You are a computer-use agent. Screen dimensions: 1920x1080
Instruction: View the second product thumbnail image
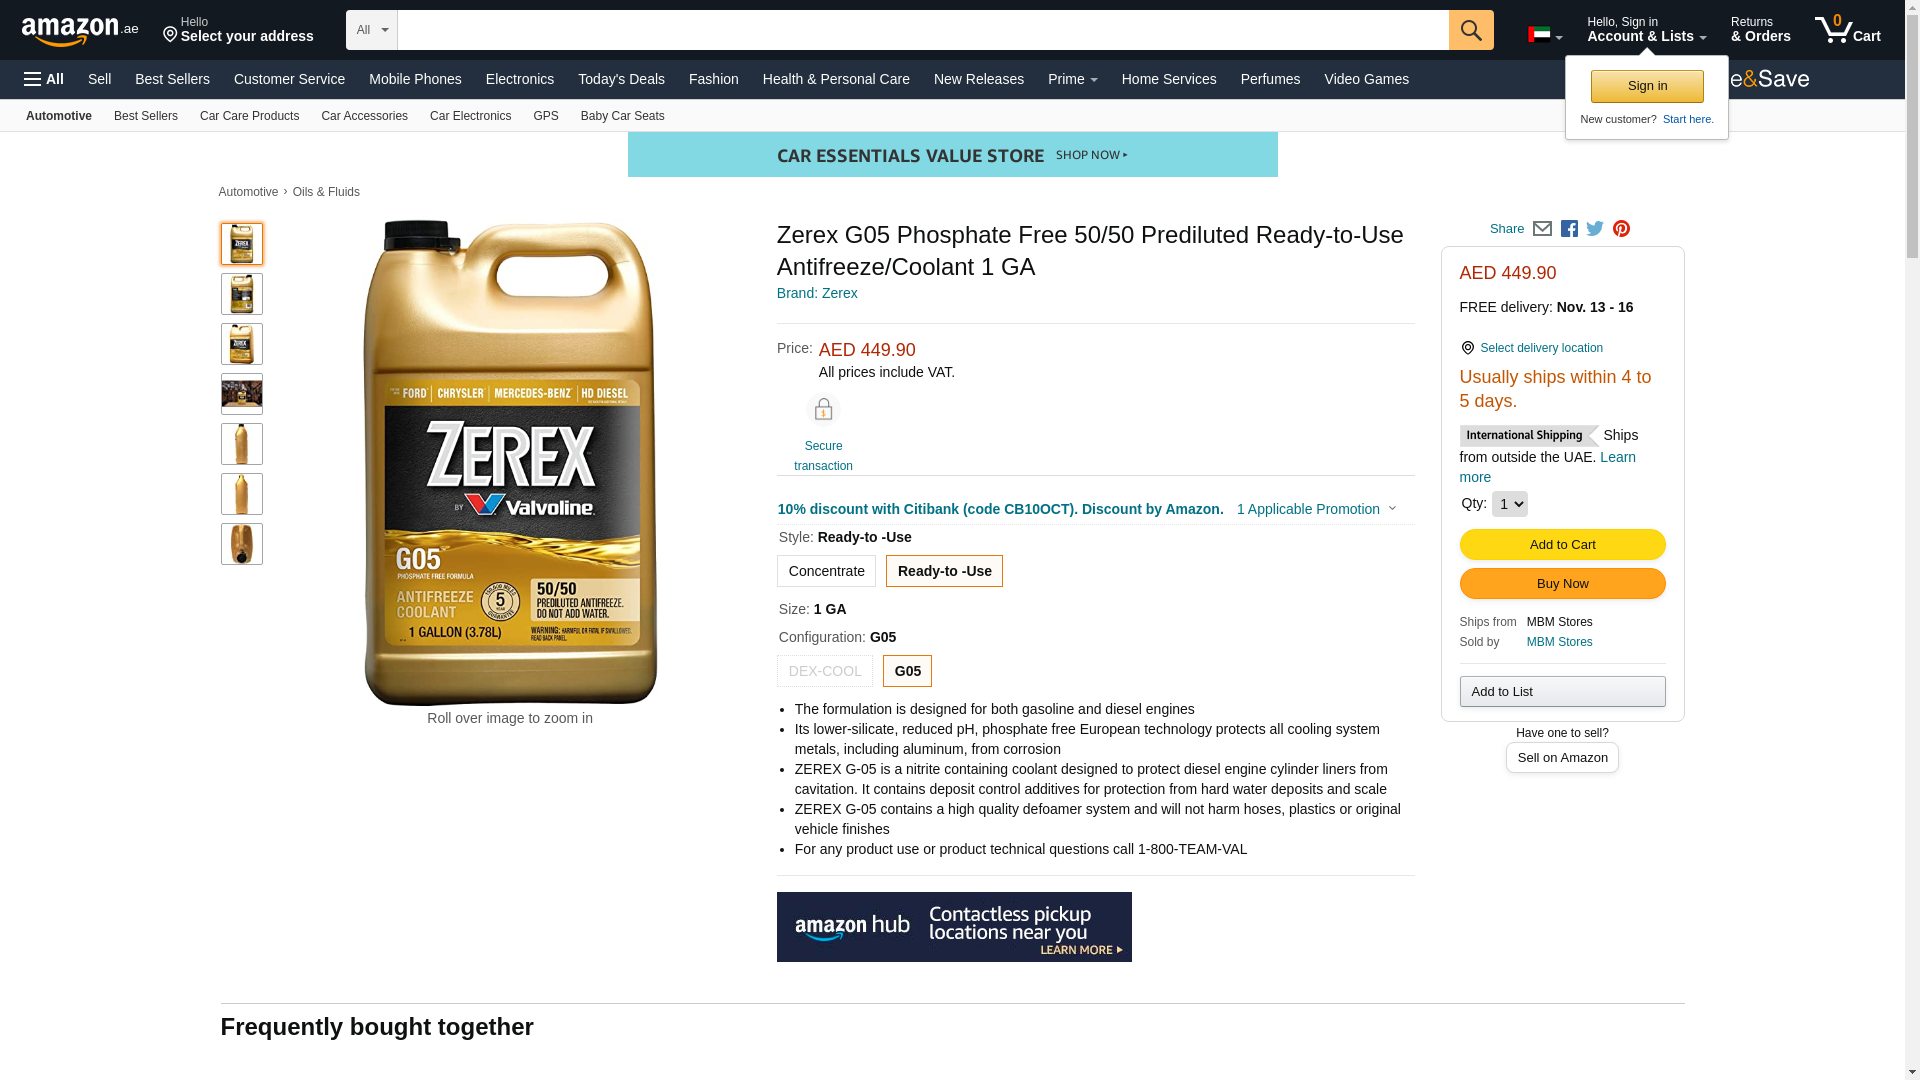pos(242,294)
